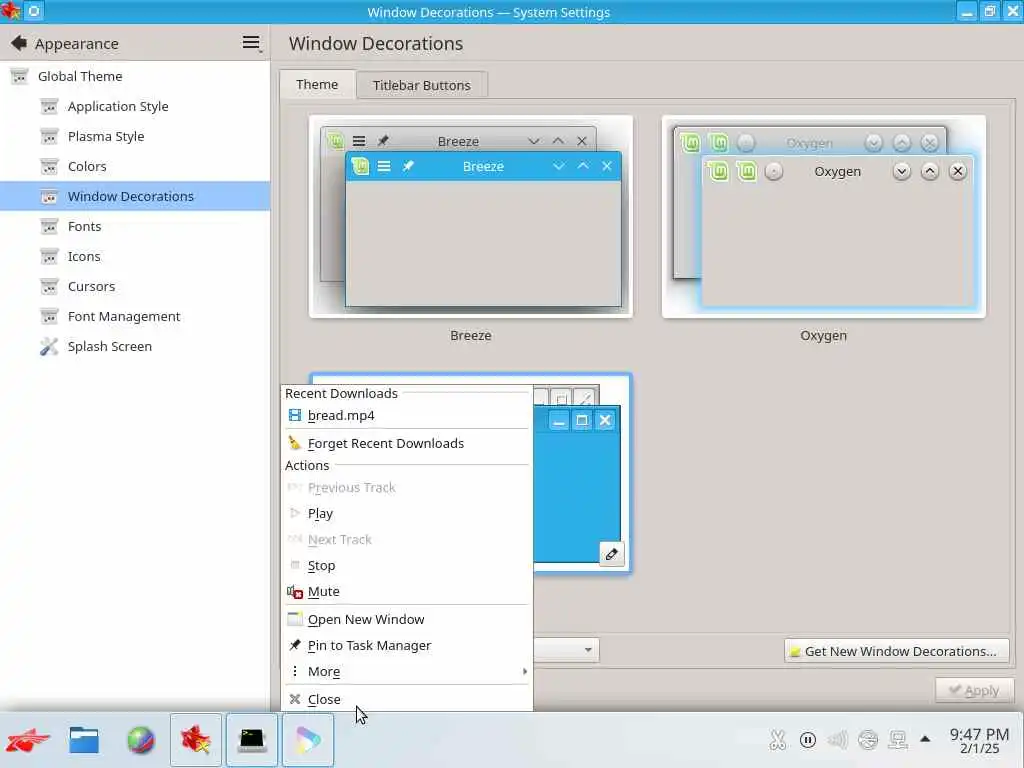Click Forget Recent Downloads

point(407,443)
